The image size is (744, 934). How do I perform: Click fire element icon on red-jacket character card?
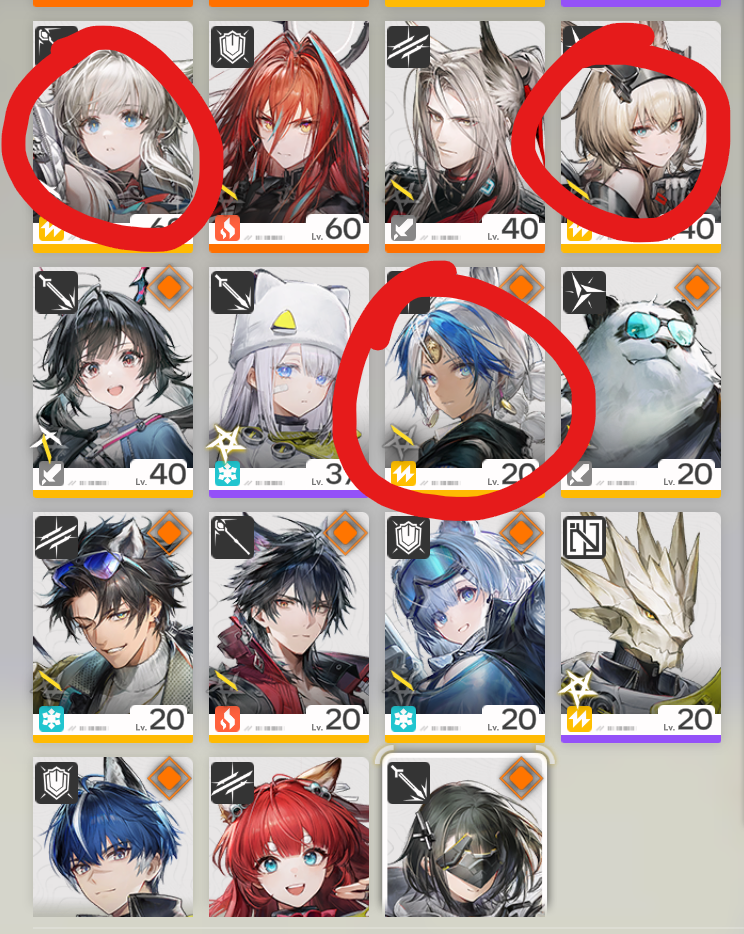pos(228,719)
